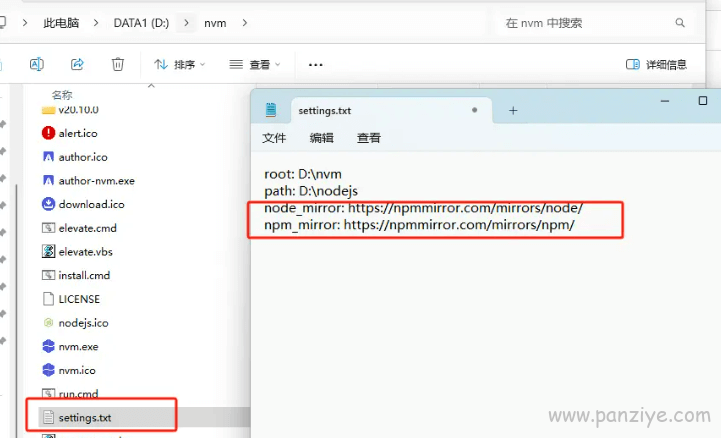Select author.ico file icon
The image size is (721, 438).
pos(48,157)
